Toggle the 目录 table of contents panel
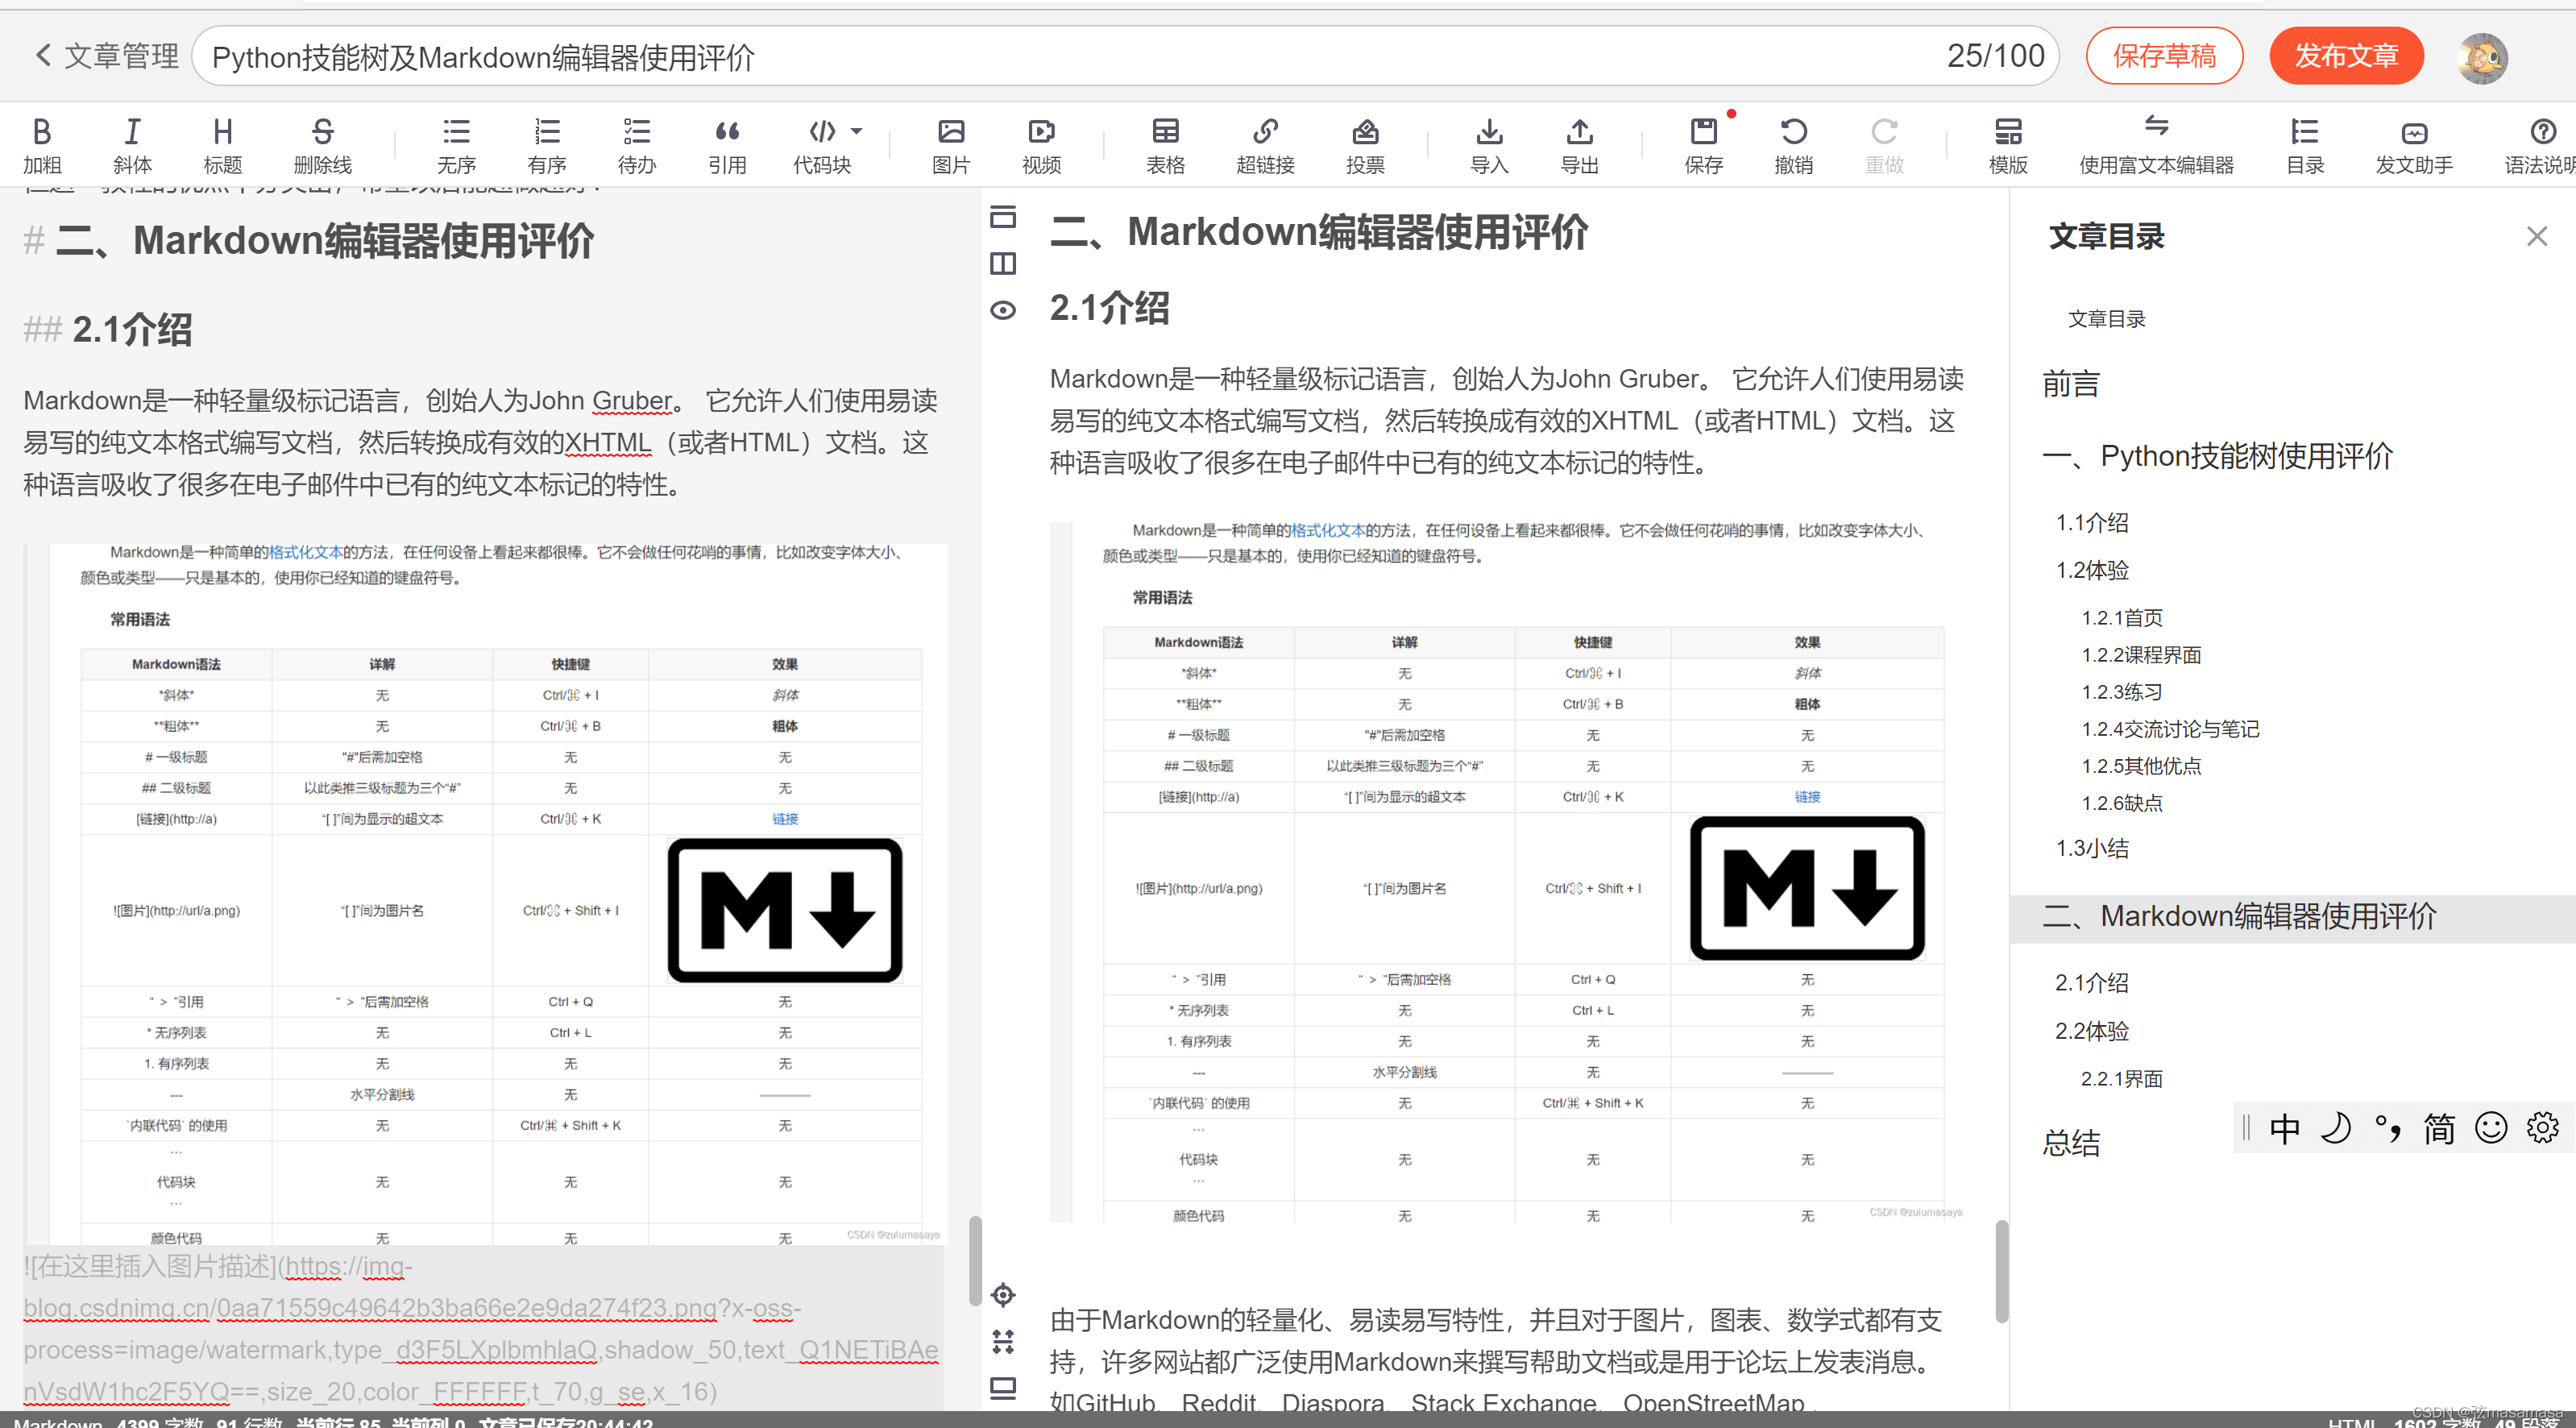This screenshot has width=2576, height=1428. pyautogui.click(x=2305, y=146)
